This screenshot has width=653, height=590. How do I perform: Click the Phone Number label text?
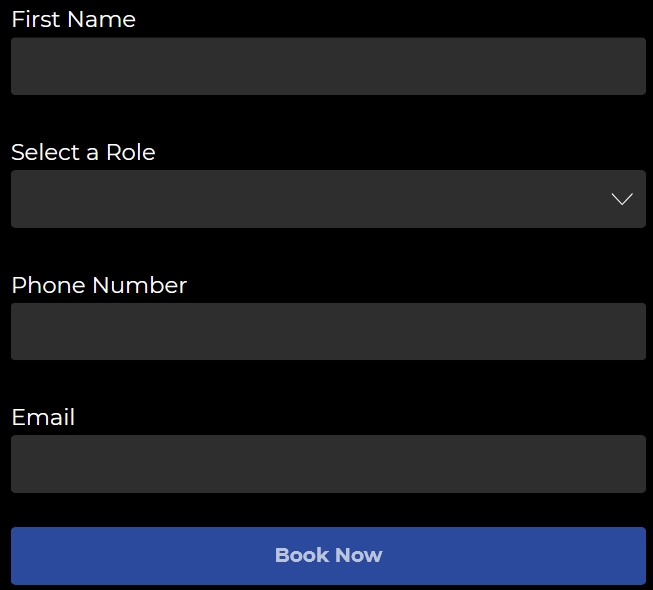click(99, 285)
